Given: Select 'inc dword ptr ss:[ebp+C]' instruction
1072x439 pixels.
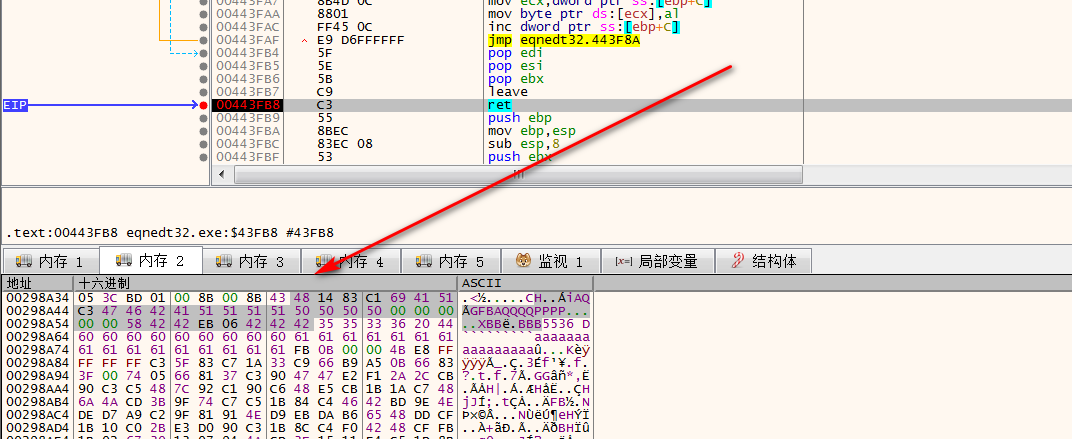Looking at the screenshot, I should [x=584, y=27].
